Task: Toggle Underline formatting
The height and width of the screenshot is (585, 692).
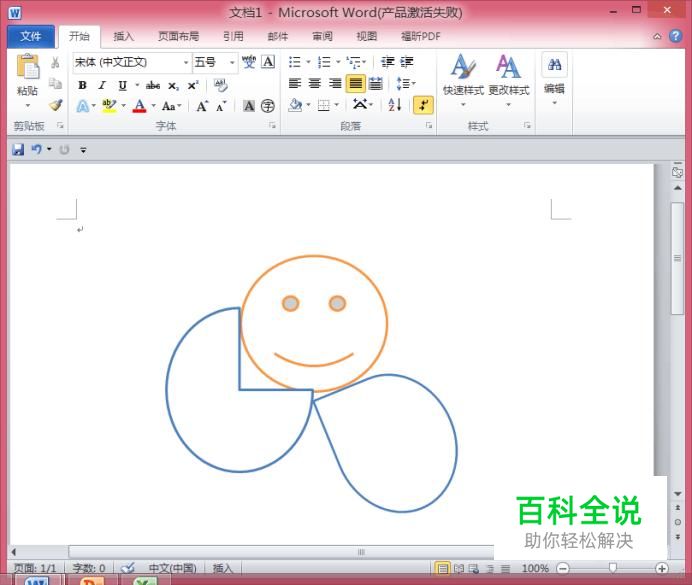Action: click(123, 85)
